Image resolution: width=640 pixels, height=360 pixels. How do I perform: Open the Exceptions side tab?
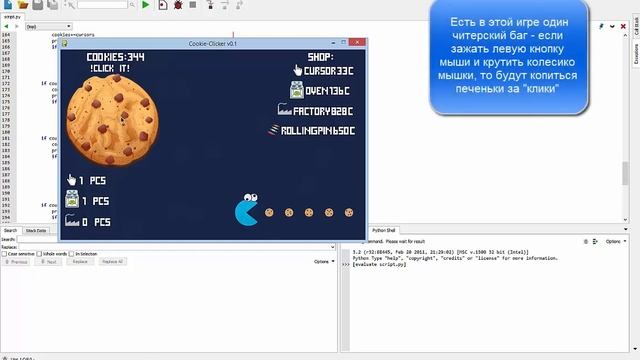point(636,54)
